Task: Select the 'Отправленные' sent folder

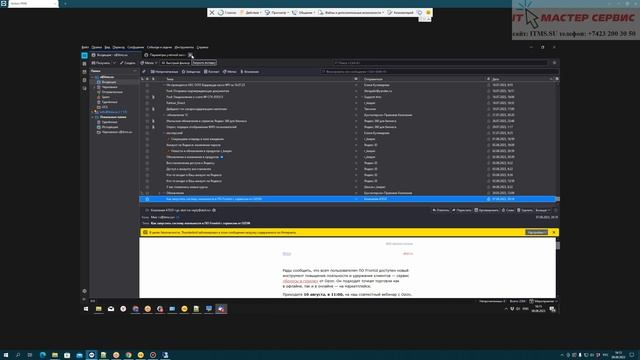Action: click(112, 92)
